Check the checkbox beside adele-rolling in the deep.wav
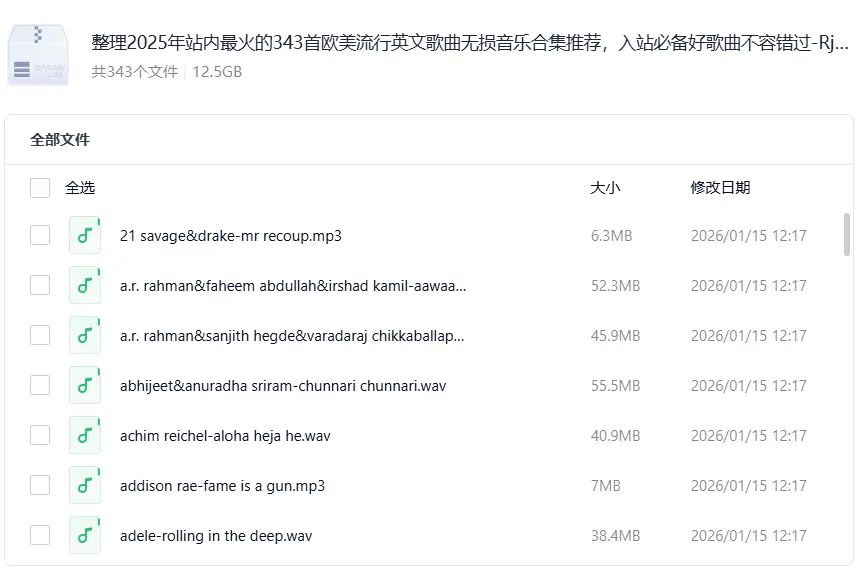 pyautogui.click(x=40, y=535)
